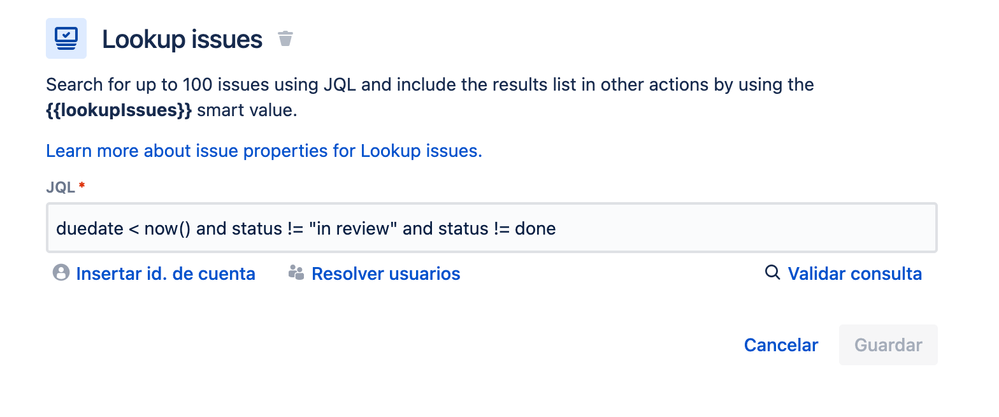Choose Resolver usuarios
Viewport: 999px width, 417px height.
tap(385, 274)
